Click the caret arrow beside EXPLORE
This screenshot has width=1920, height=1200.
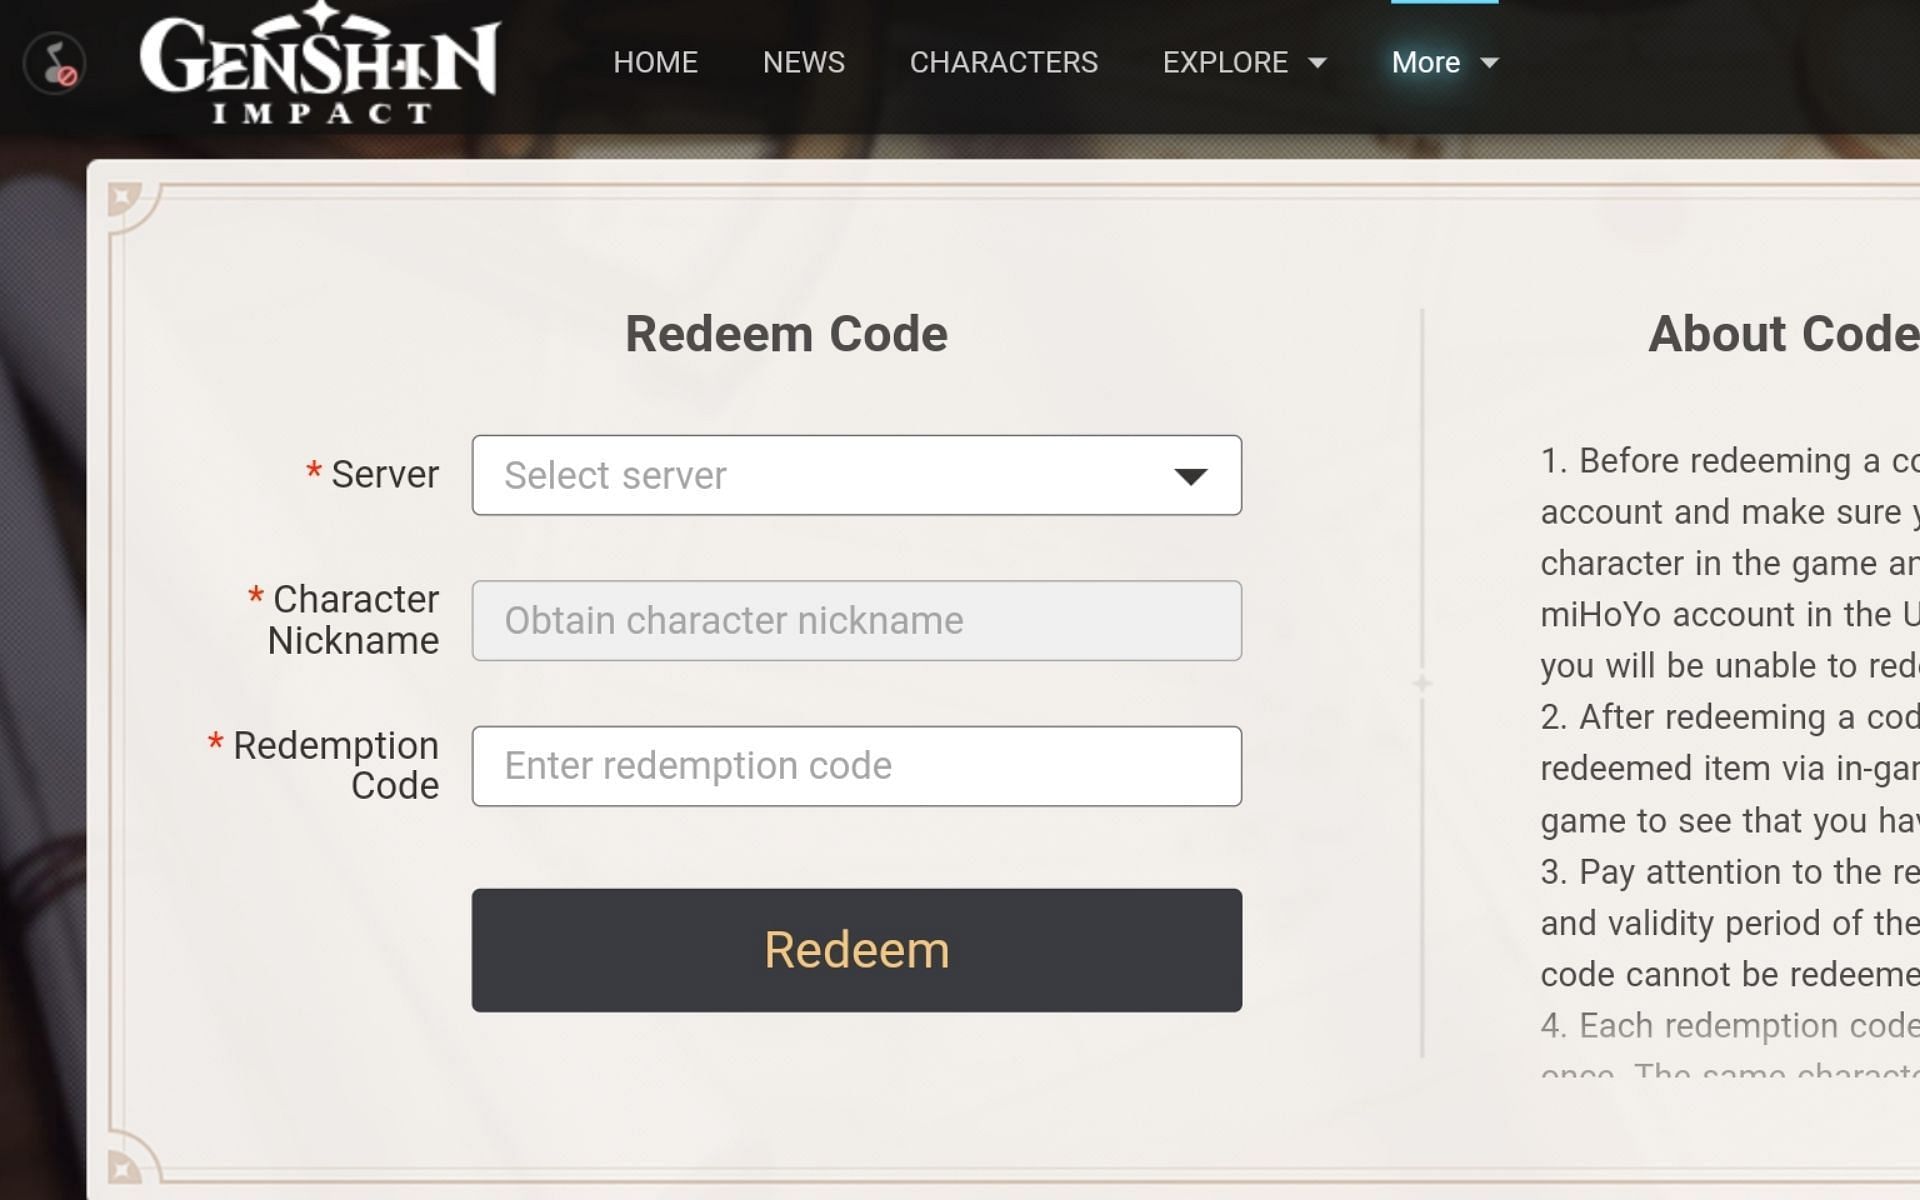click(x=1318, y=63)
